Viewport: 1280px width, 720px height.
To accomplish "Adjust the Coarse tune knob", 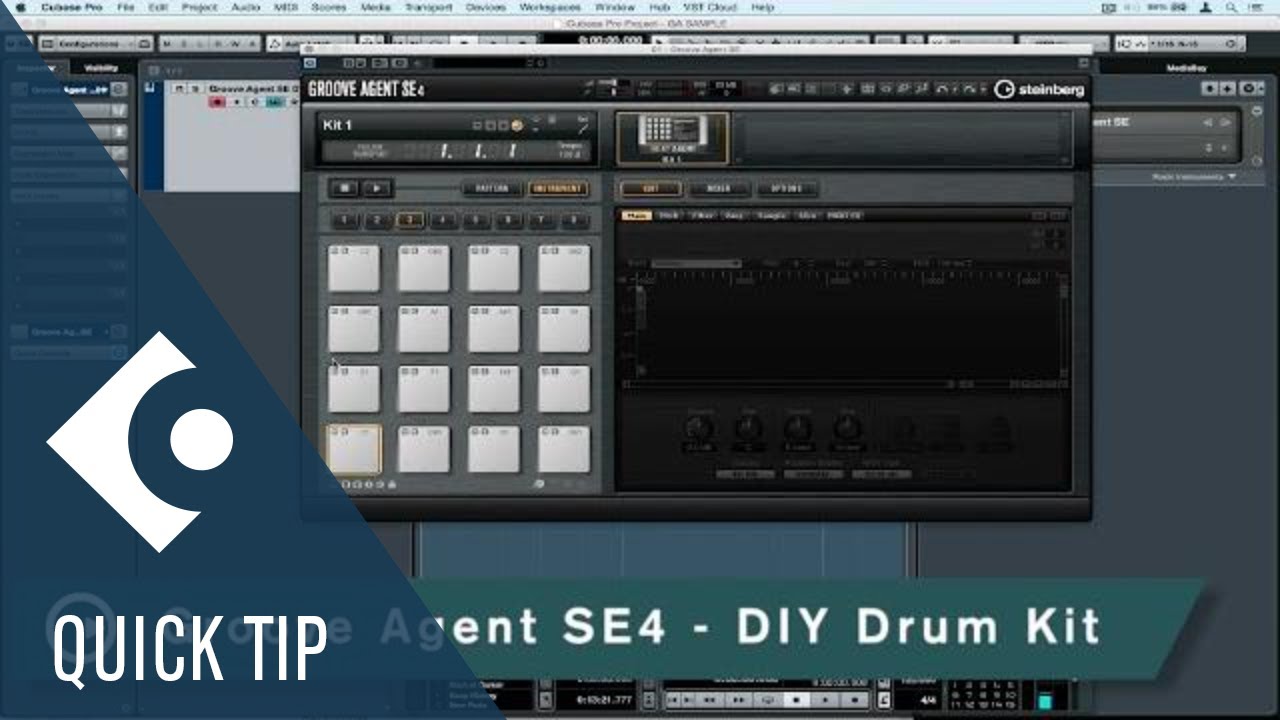I will coord(798,429).
